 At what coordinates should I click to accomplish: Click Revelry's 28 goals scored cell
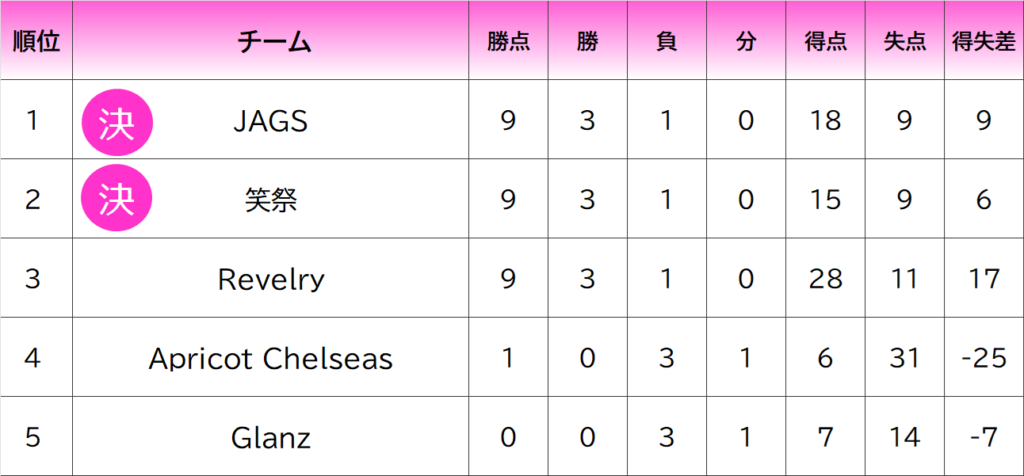pos(825,279)
